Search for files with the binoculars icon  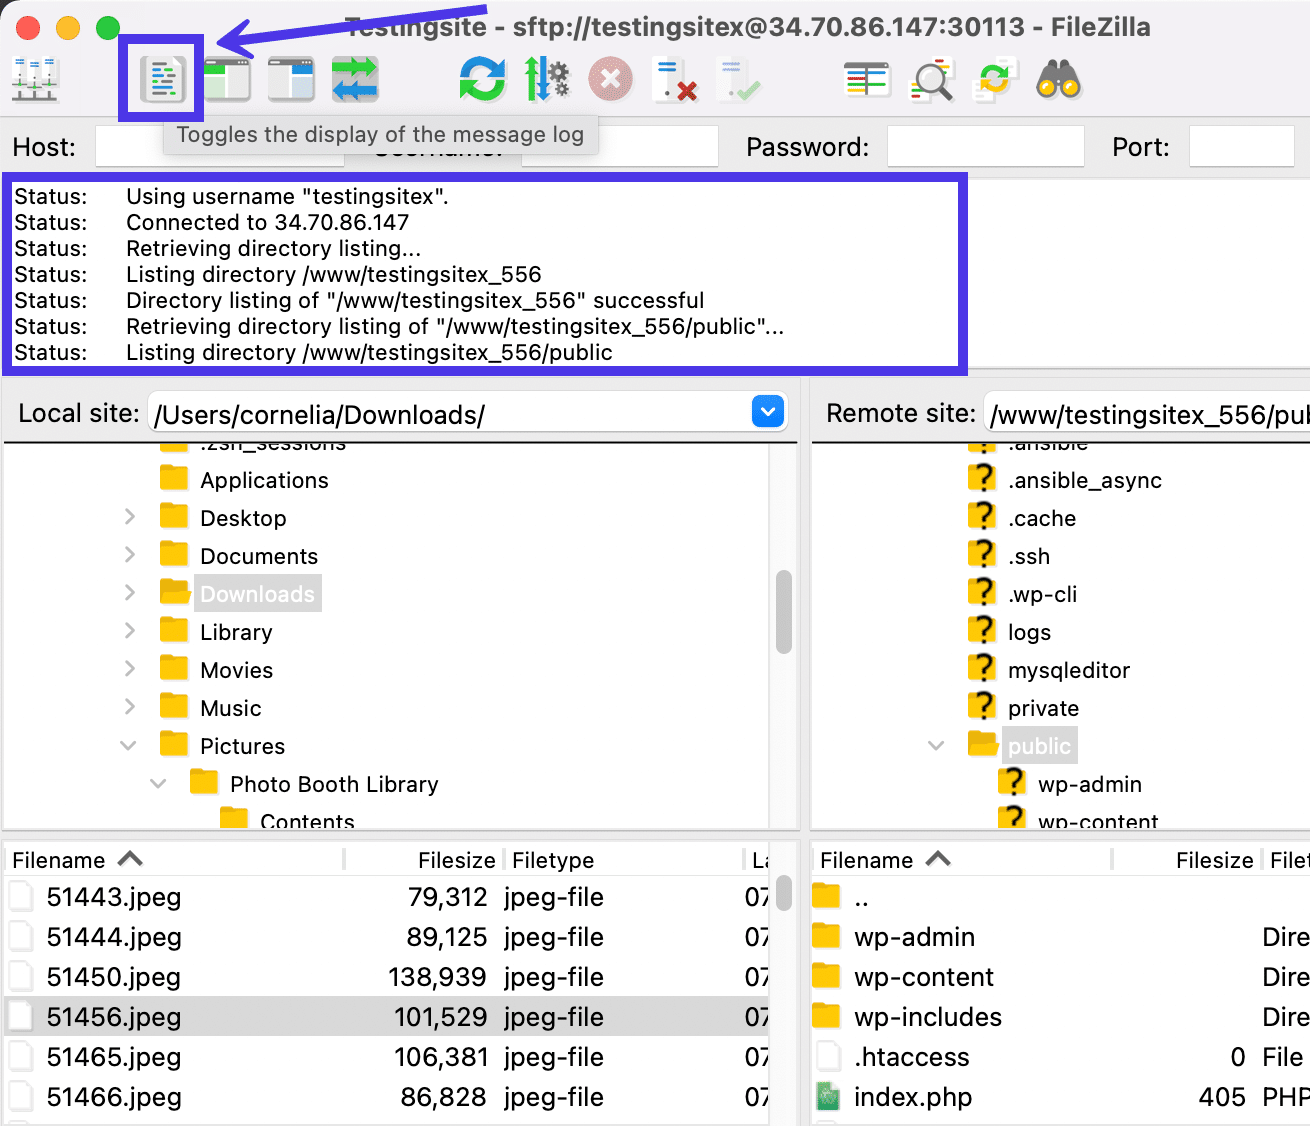pos(1059,79)
